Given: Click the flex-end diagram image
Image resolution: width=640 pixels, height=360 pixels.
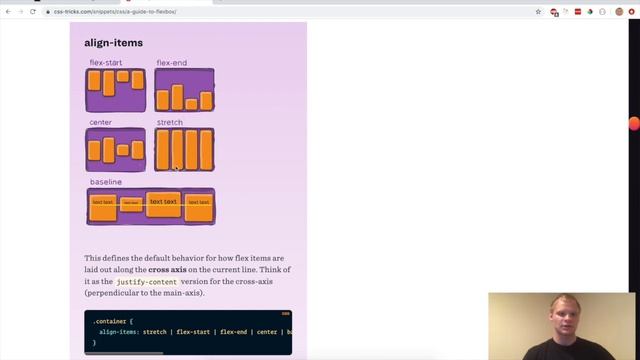Looking at the screenshot, I should [184, 90].
